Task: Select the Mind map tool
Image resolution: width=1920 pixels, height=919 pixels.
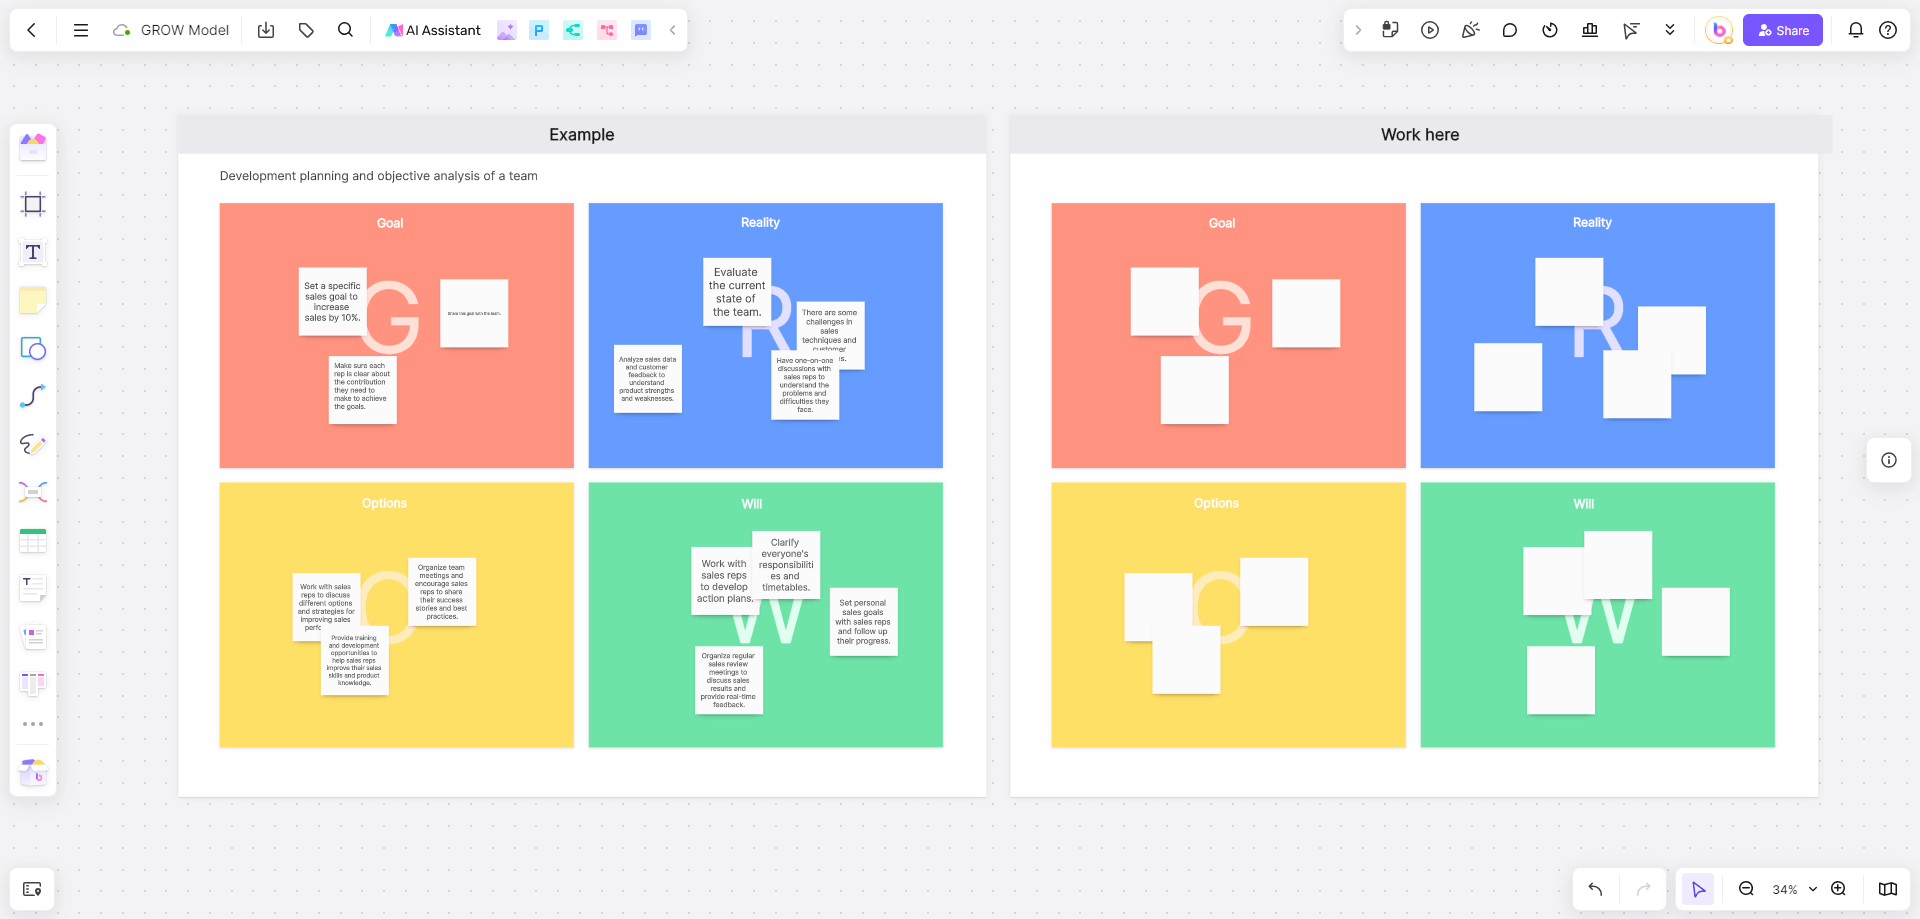Action: pos(33,492)
